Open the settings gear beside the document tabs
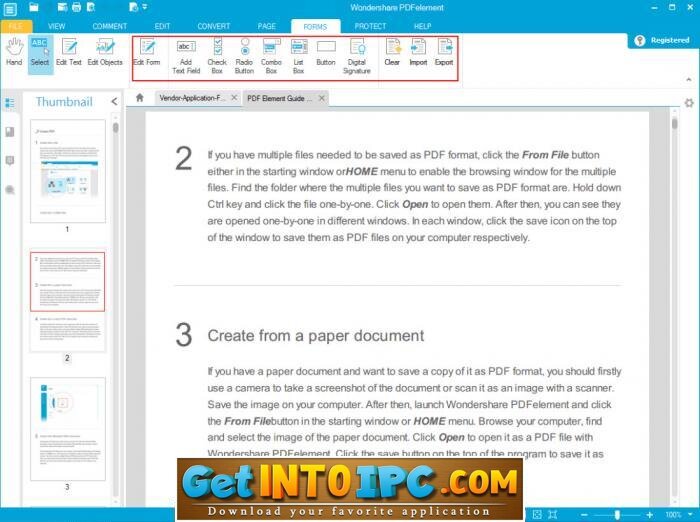The image size is (700, 522). click(689, 103)
